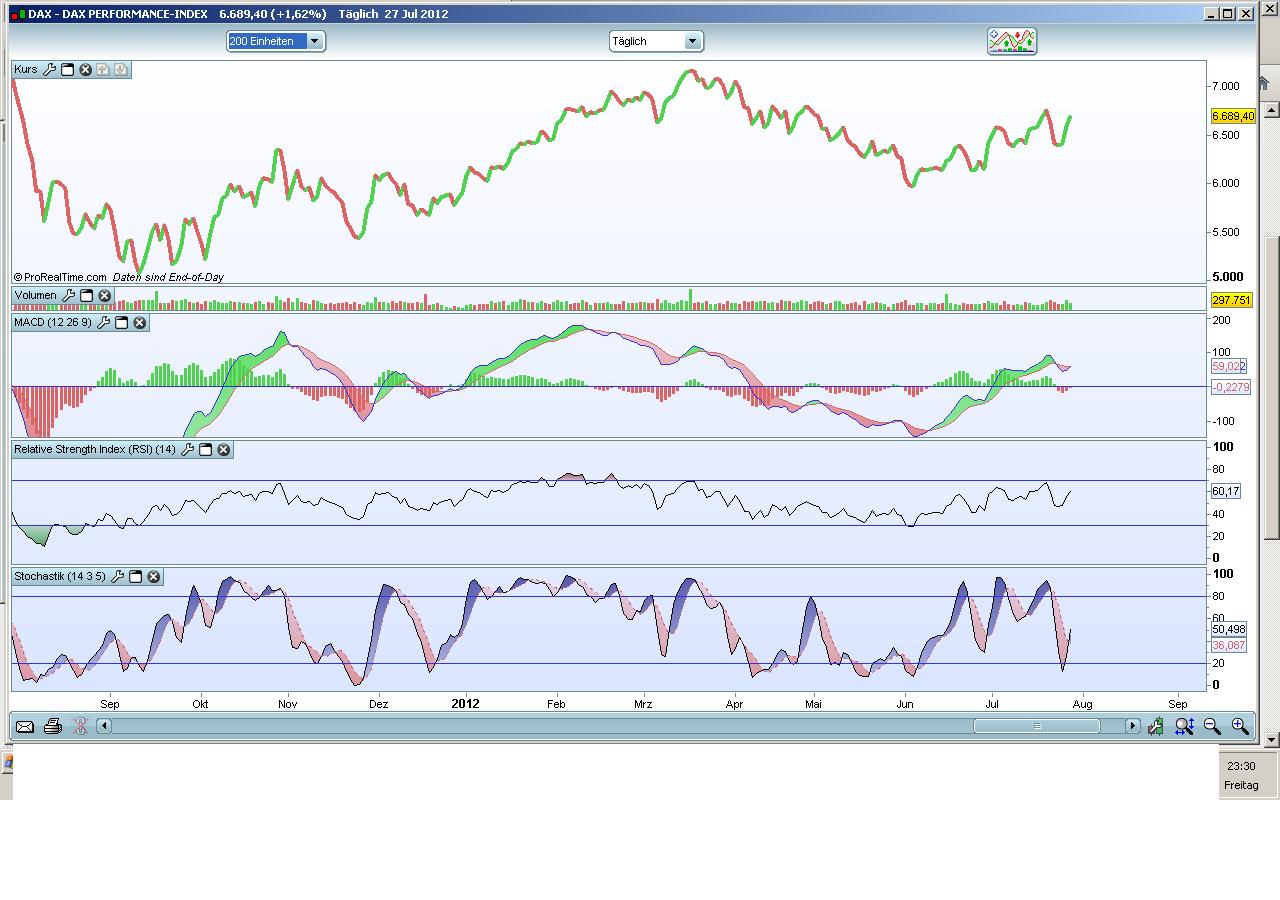Remove the RSI indicator panel

point(224,450)
